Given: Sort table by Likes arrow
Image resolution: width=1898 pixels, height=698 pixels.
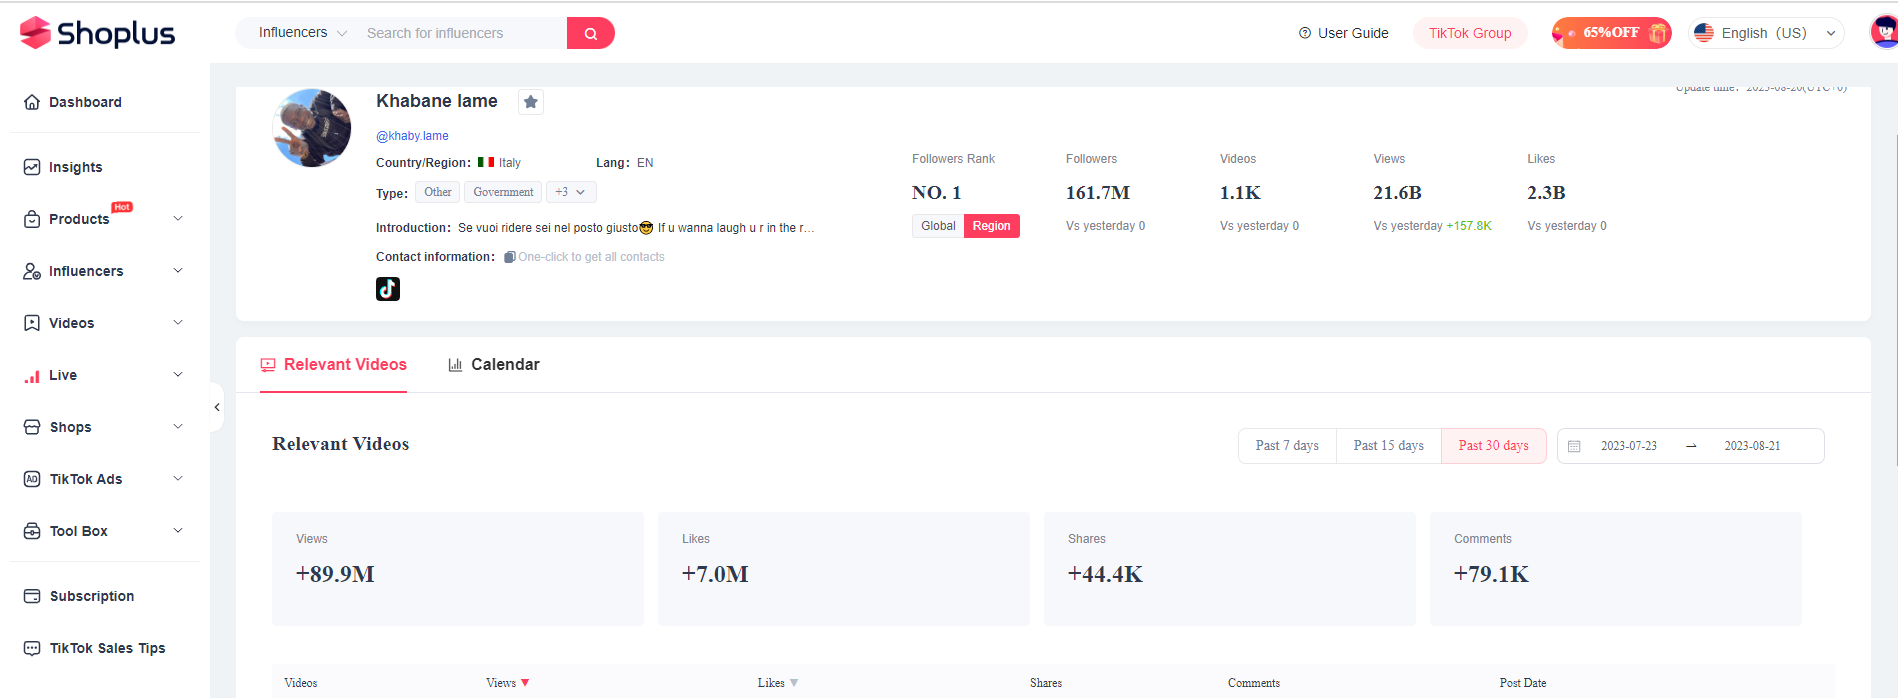Looking at the screenshot, I should pos(794,683).
